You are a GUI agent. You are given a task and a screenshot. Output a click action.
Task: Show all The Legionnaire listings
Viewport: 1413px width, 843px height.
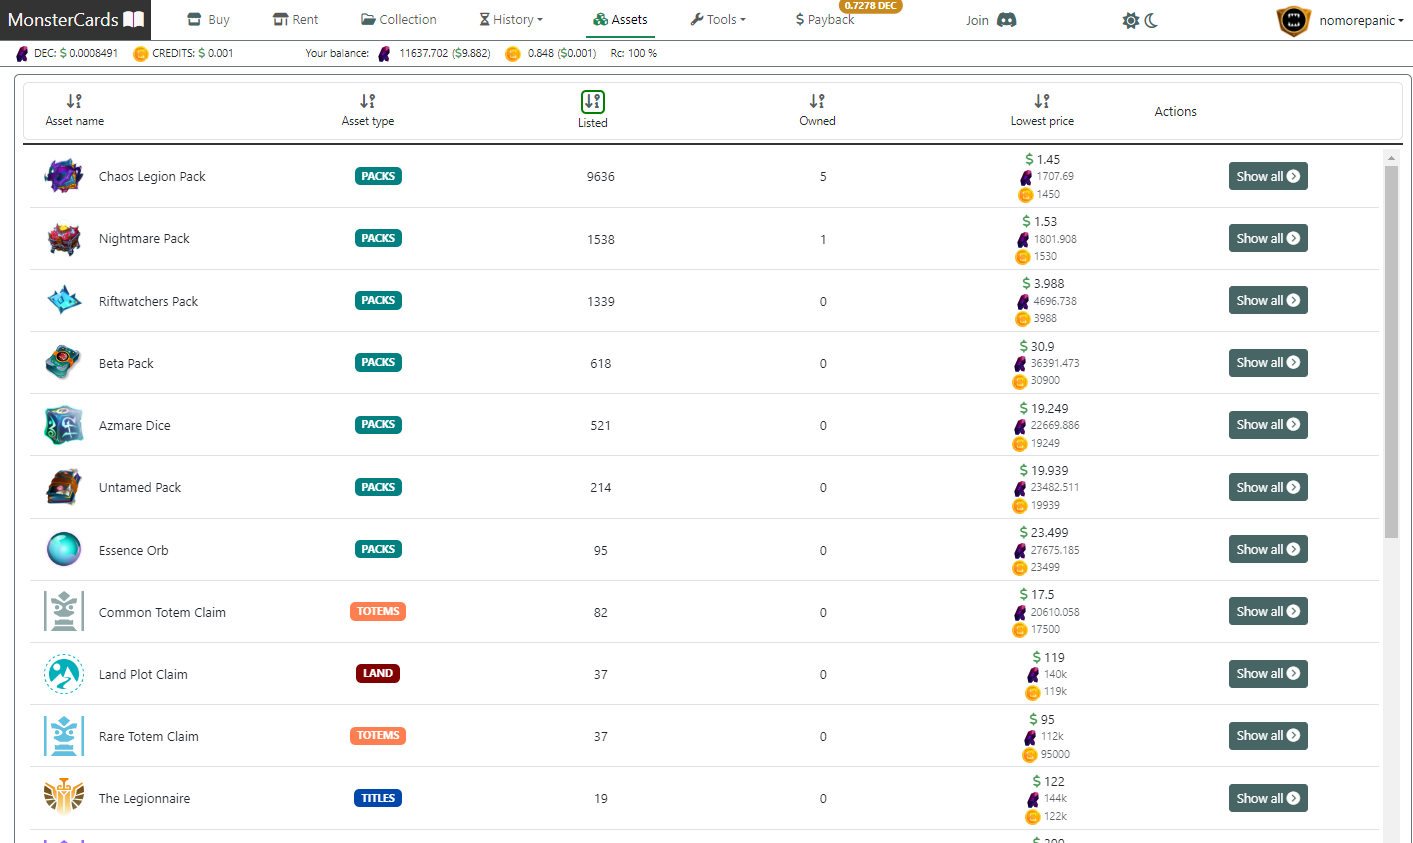click(x=1268, y=798)
